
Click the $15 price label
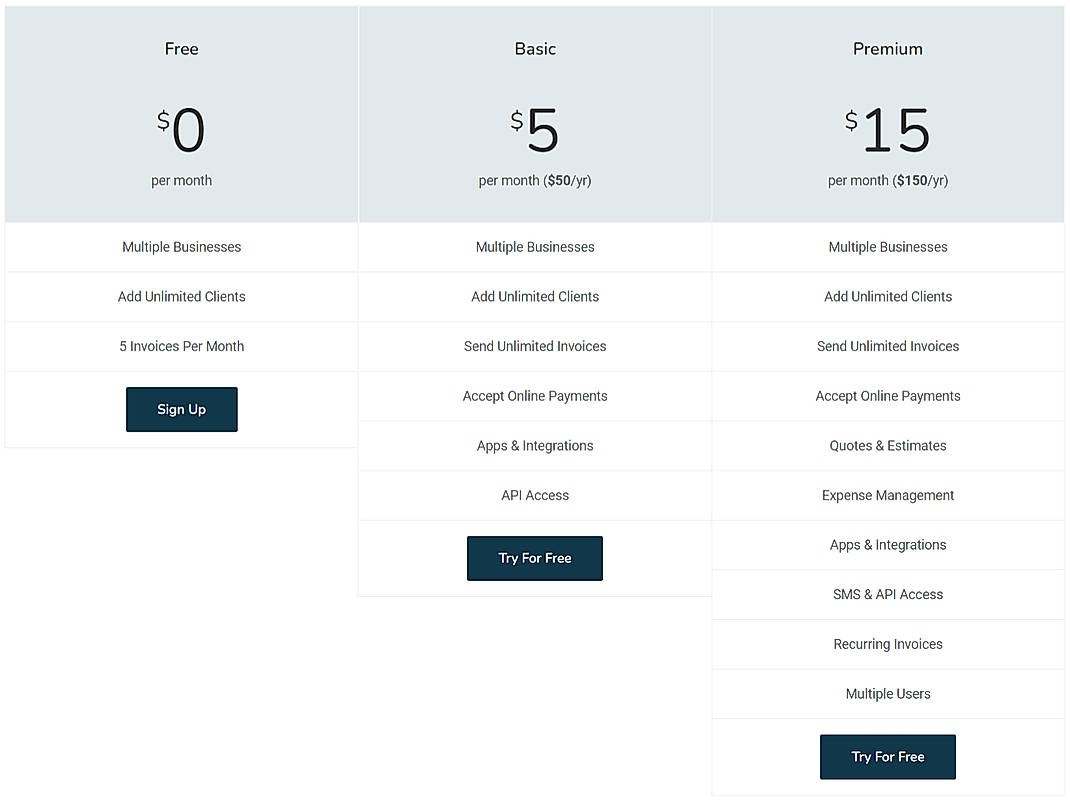tap(887, 130)
